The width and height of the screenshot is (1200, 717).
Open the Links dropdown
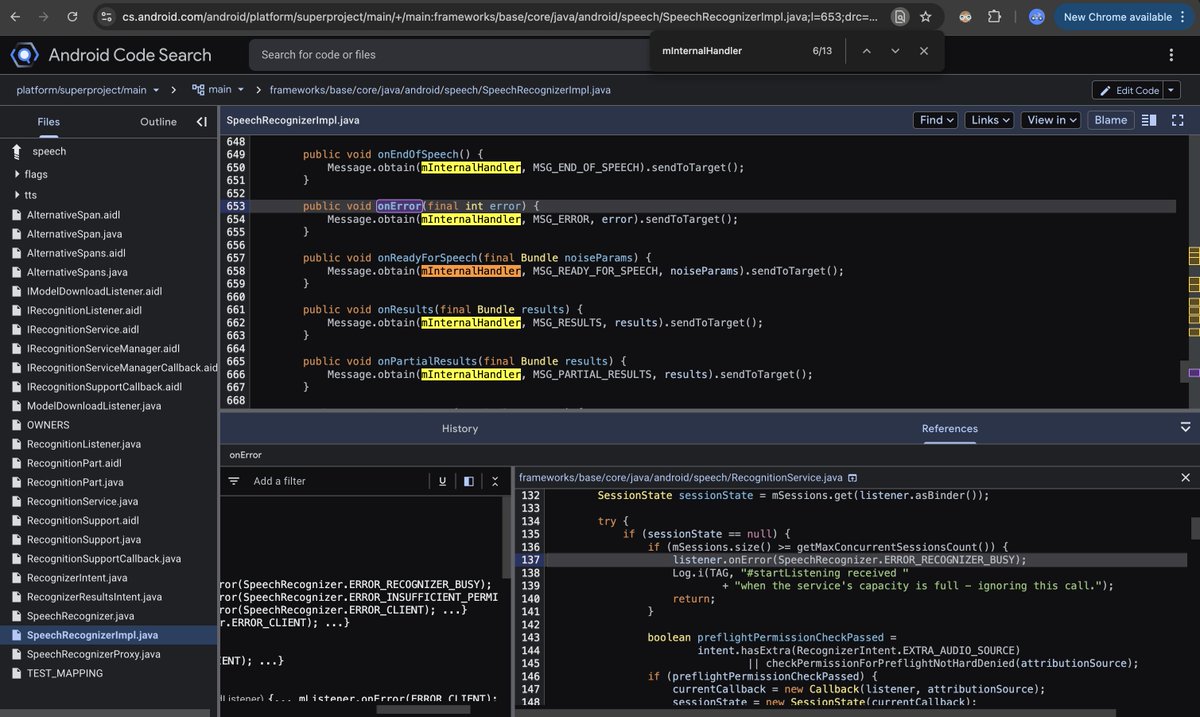coord(990,120)
